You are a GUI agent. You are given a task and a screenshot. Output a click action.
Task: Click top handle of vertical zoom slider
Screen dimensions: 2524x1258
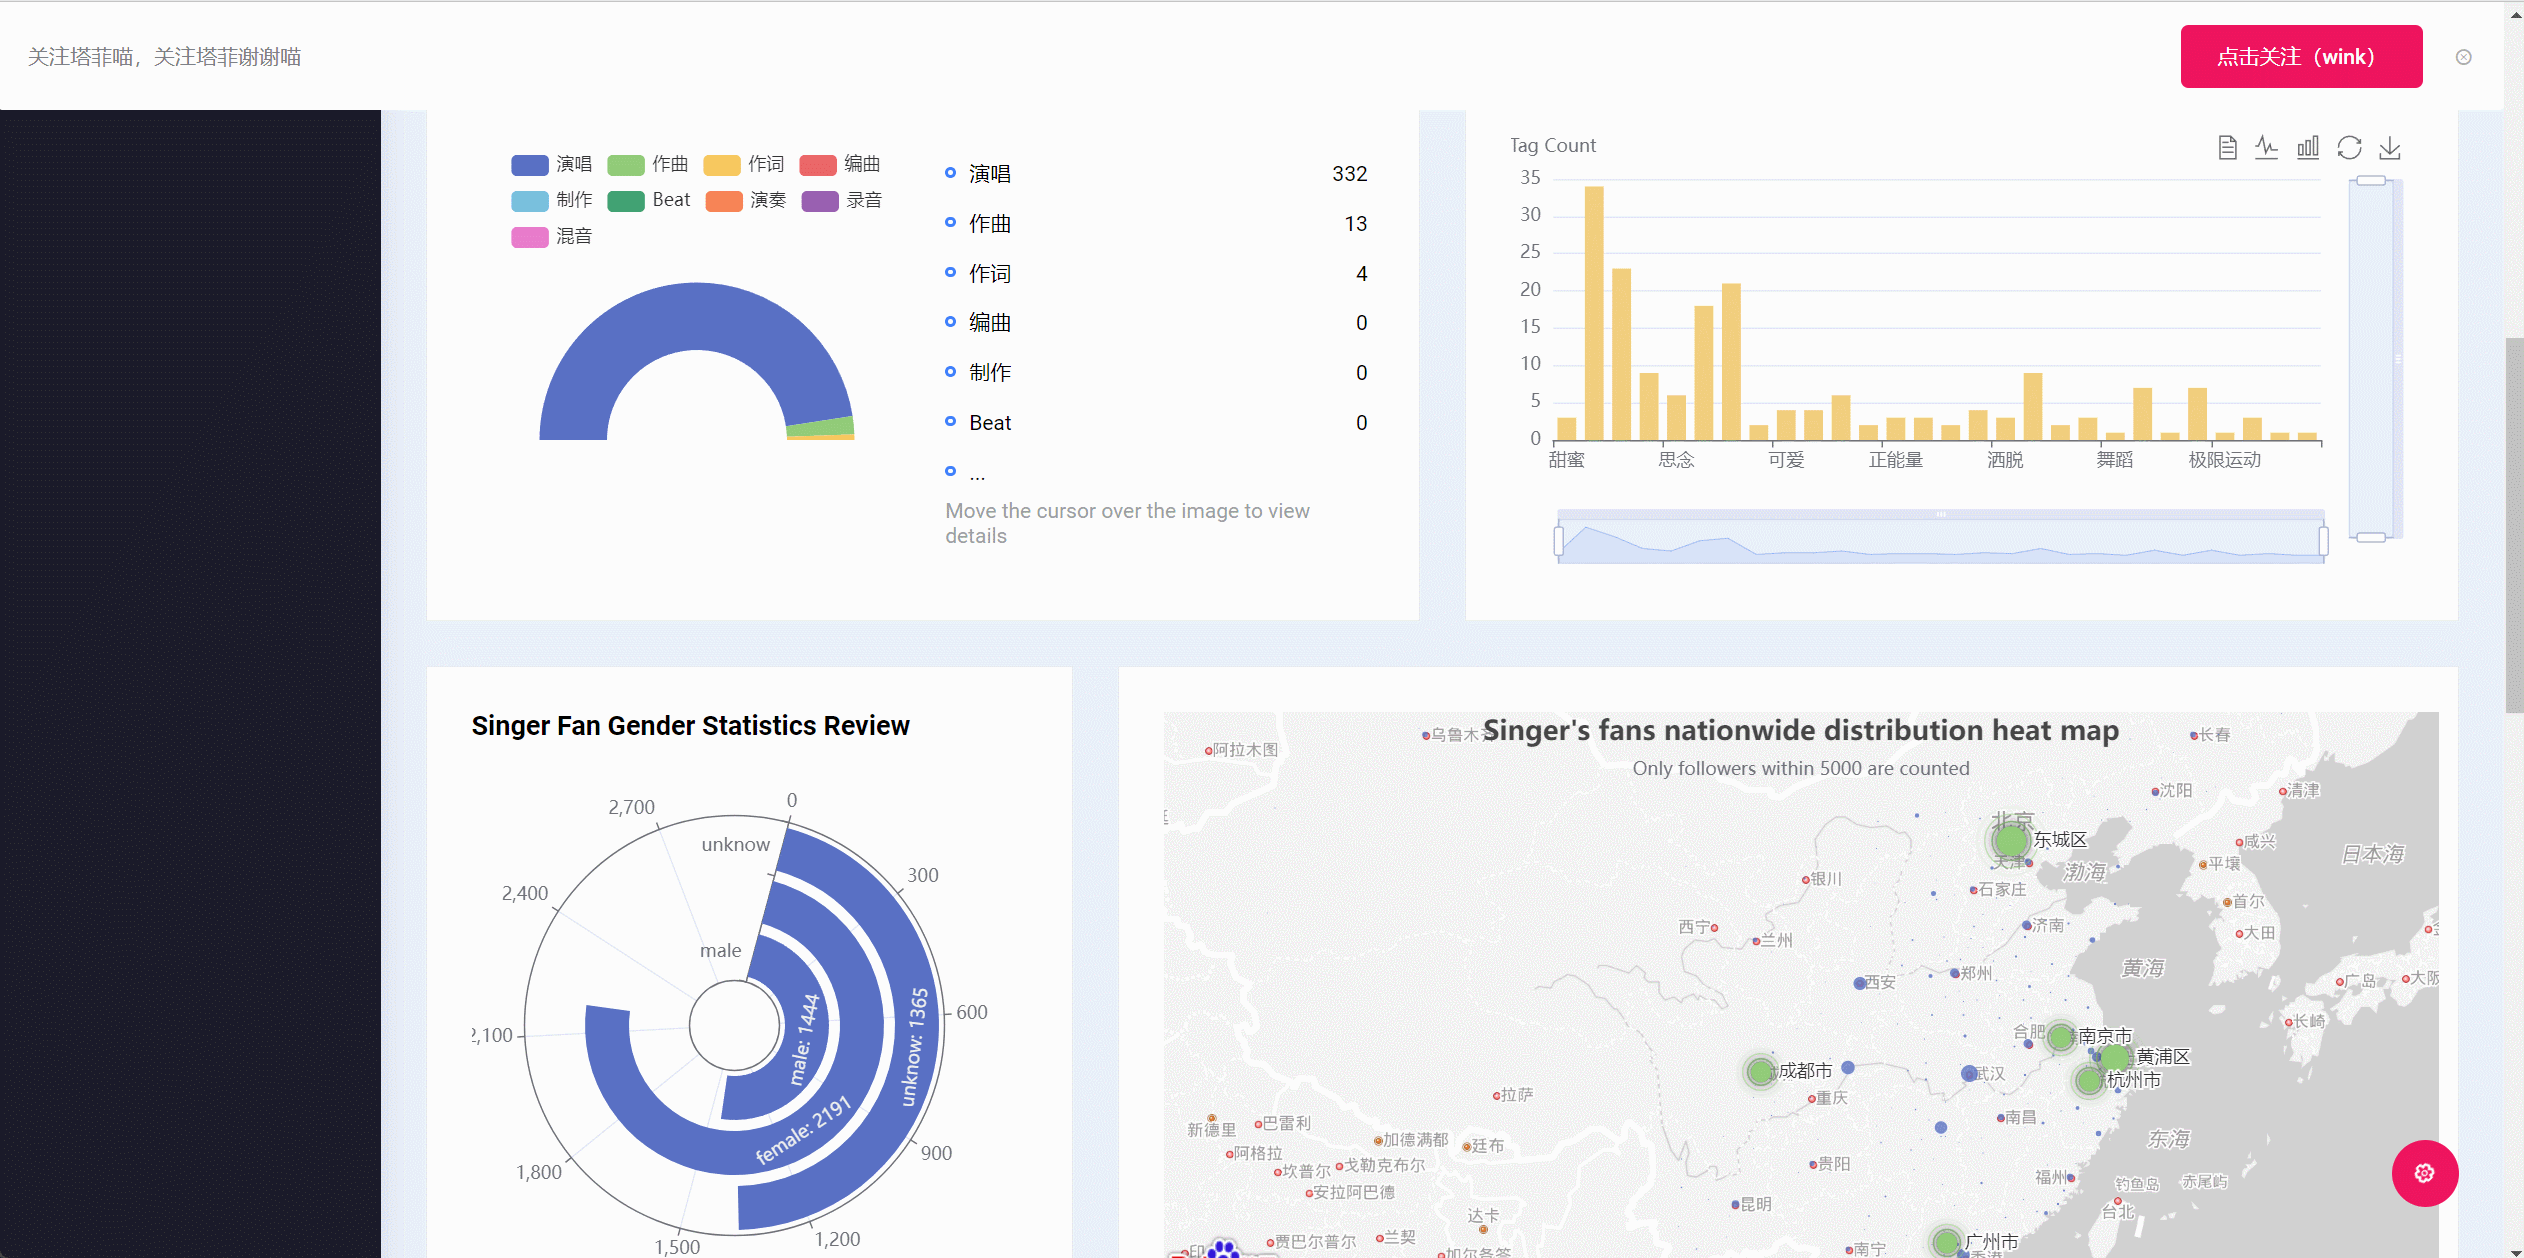(2371, 181)
